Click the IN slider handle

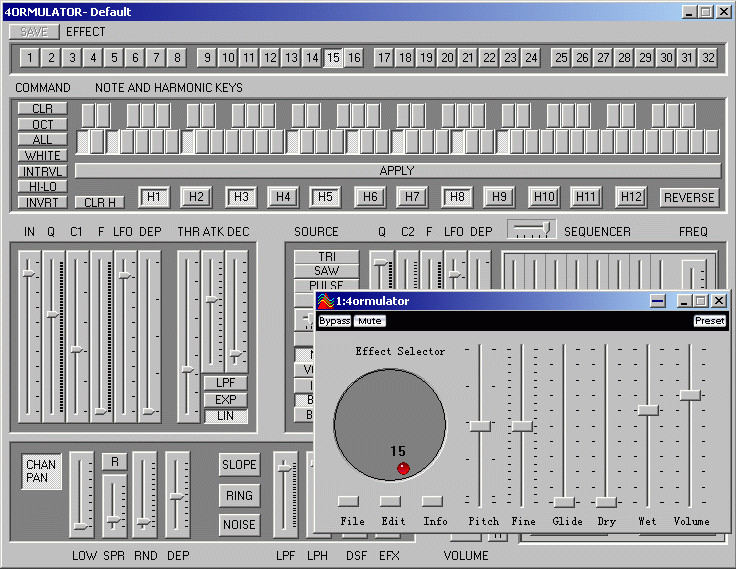(x=29, y=273)
